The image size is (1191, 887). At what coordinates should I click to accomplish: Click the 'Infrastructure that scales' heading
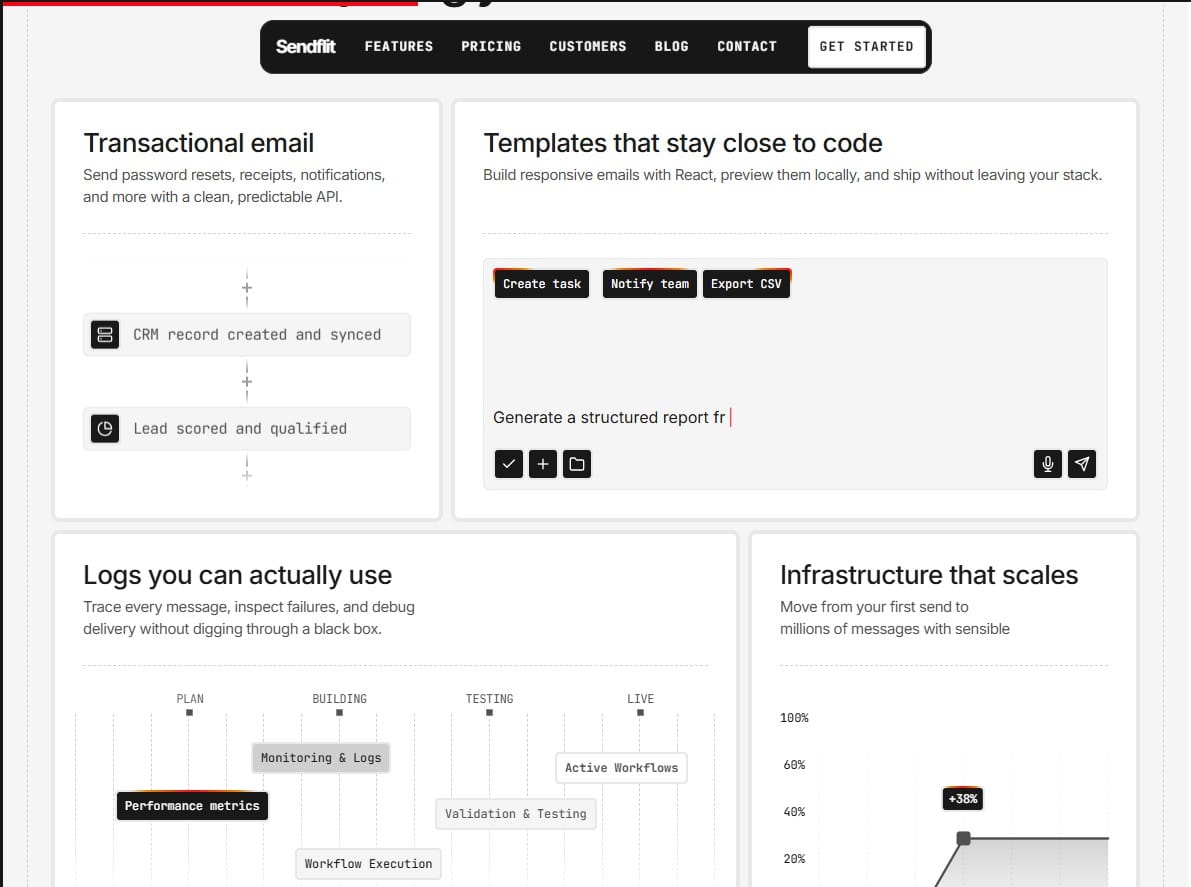[929, 575]
